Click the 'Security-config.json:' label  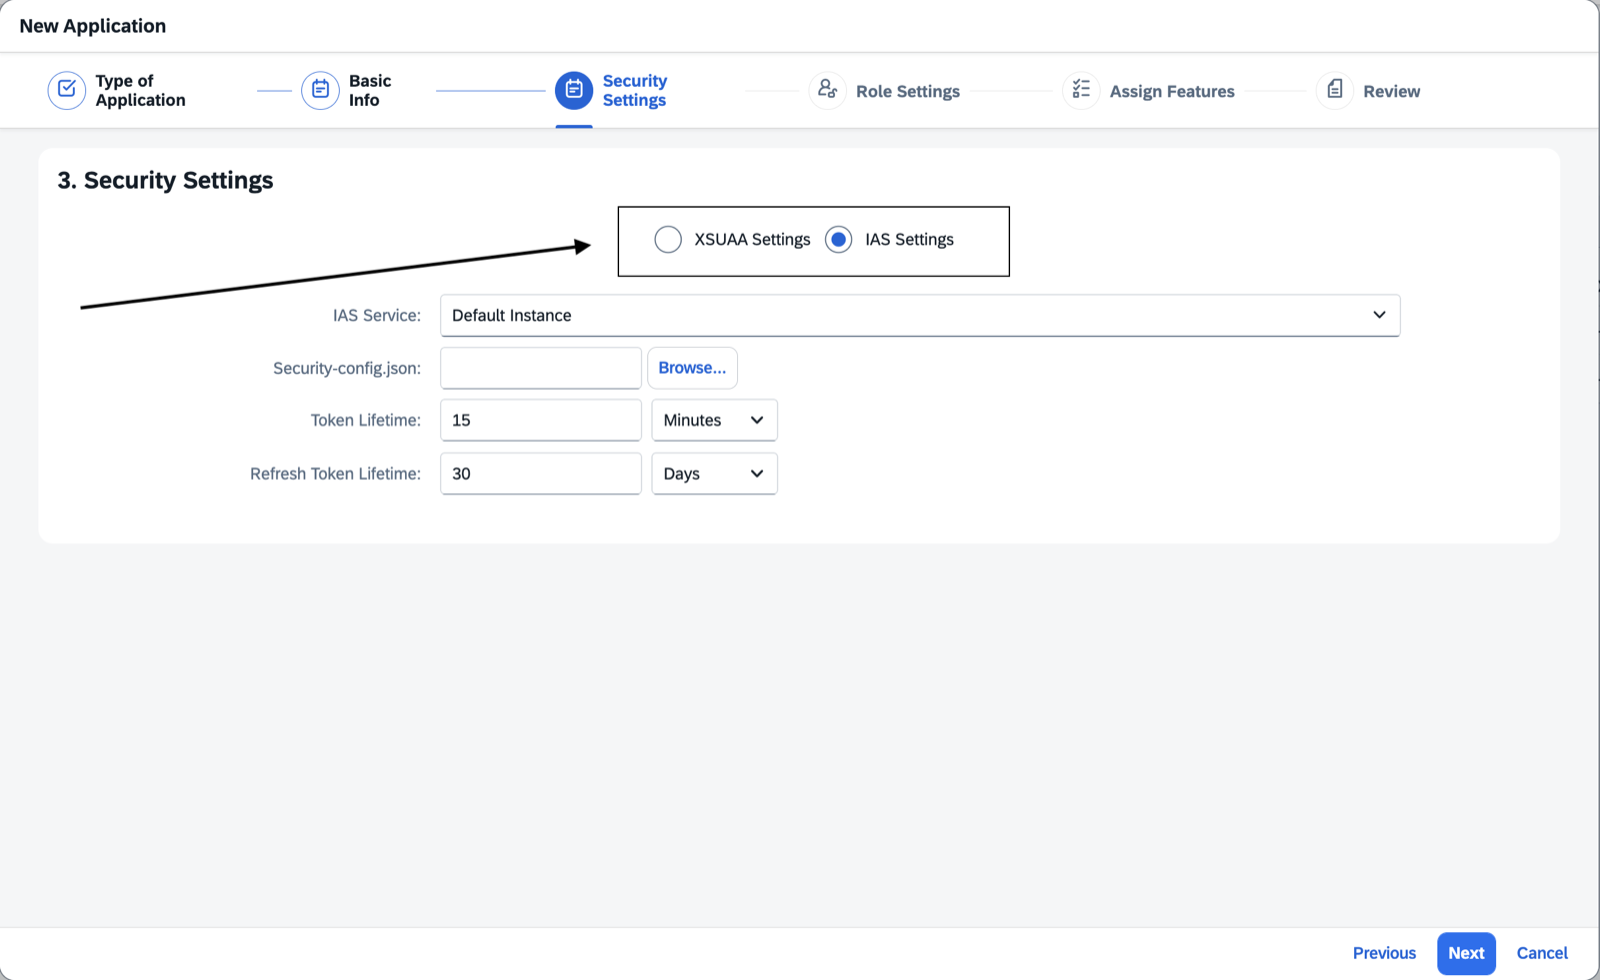click(x=347, y=368)
